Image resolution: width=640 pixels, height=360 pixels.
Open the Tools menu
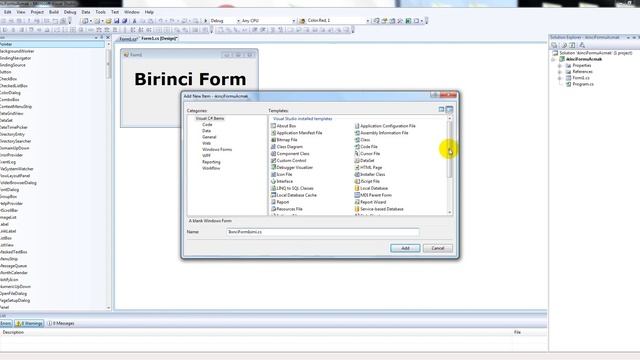click(x=100, y=12)
